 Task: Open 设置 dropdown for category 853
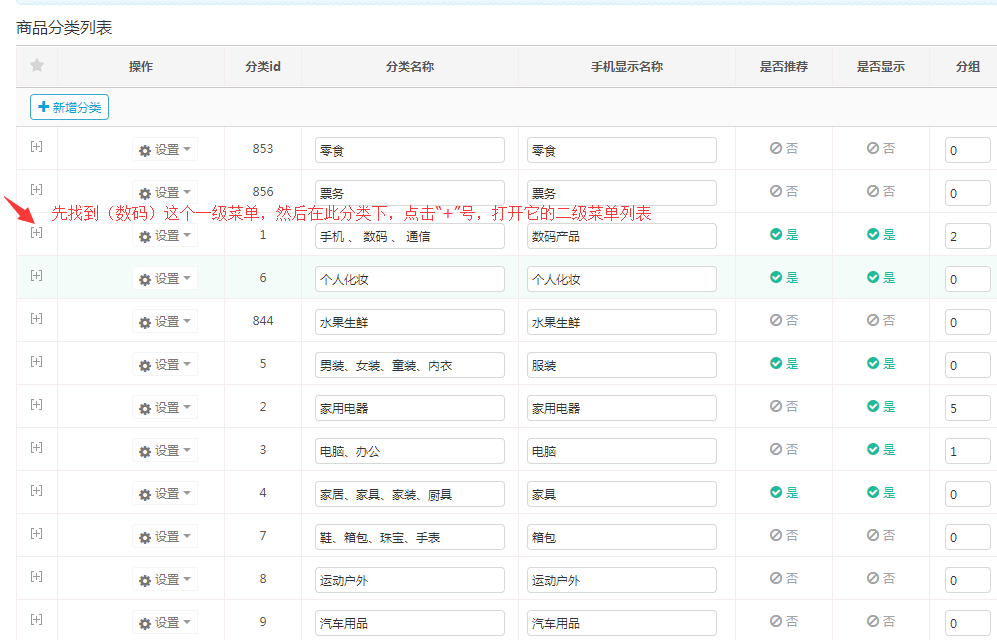coord(165,149)
